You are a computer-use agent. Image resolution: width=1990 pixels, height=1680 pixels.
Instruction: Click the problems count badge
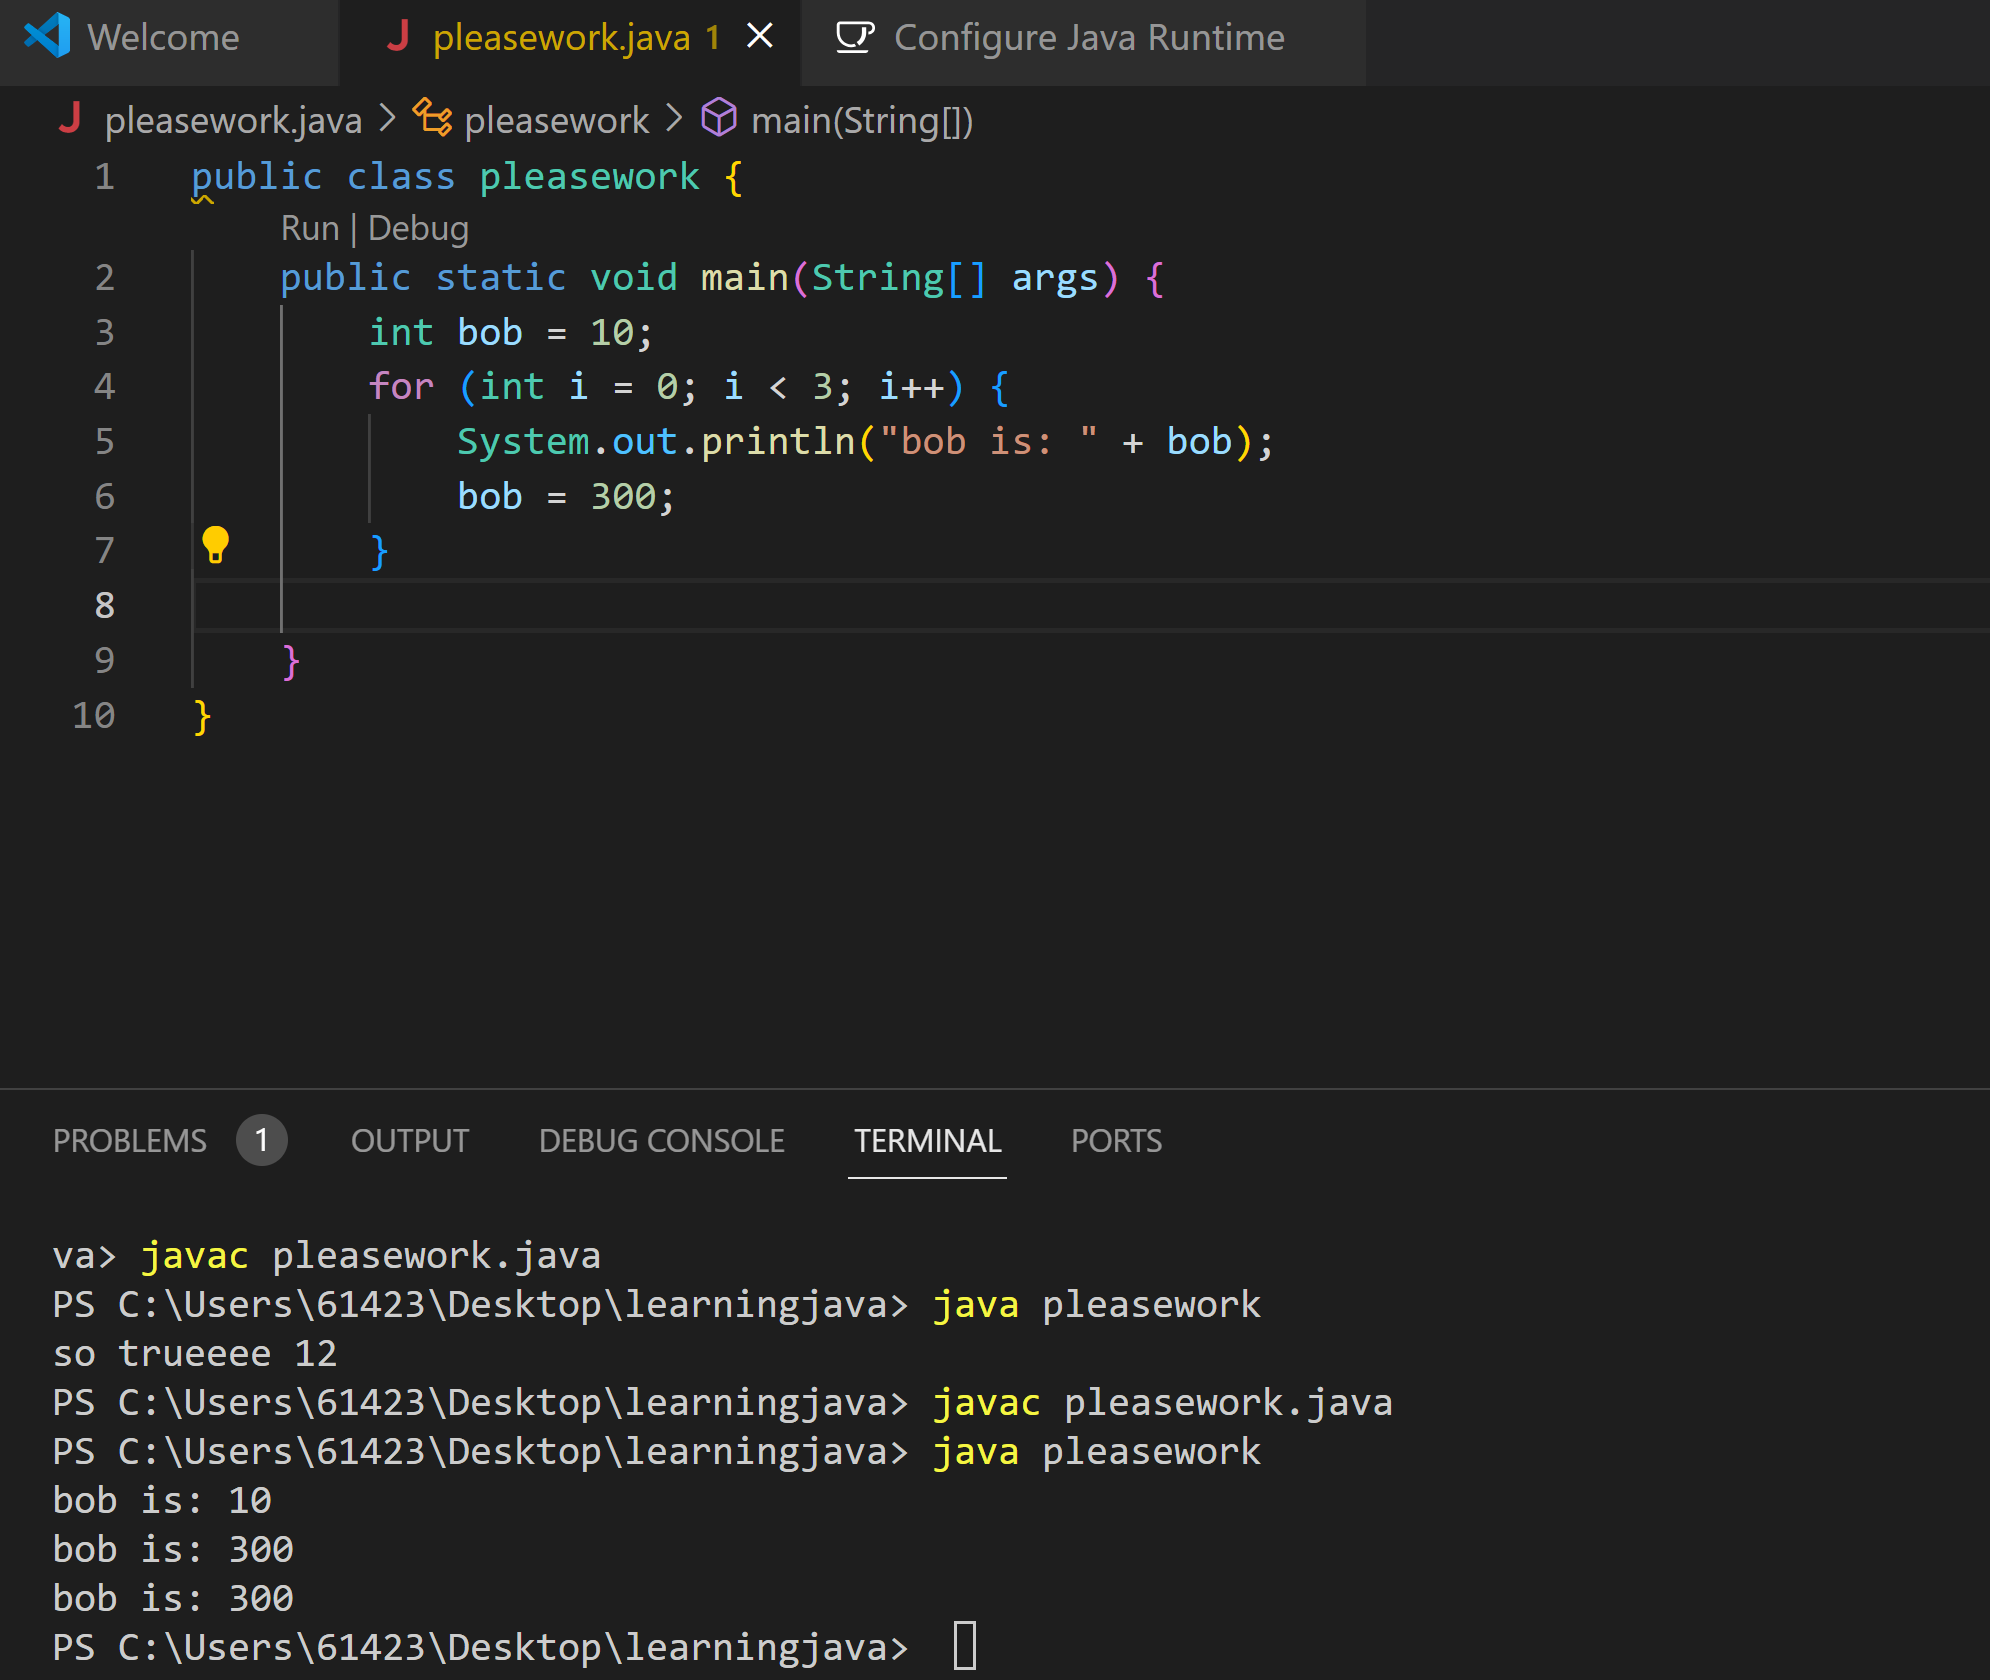pos(261,1140)
